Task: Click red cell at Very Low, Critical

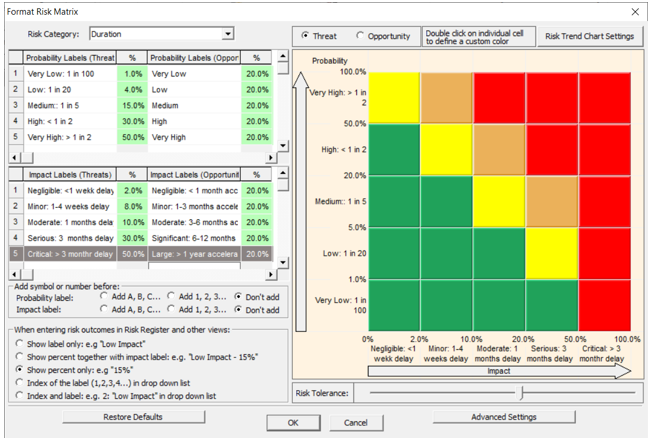Action: click(605, 306)
